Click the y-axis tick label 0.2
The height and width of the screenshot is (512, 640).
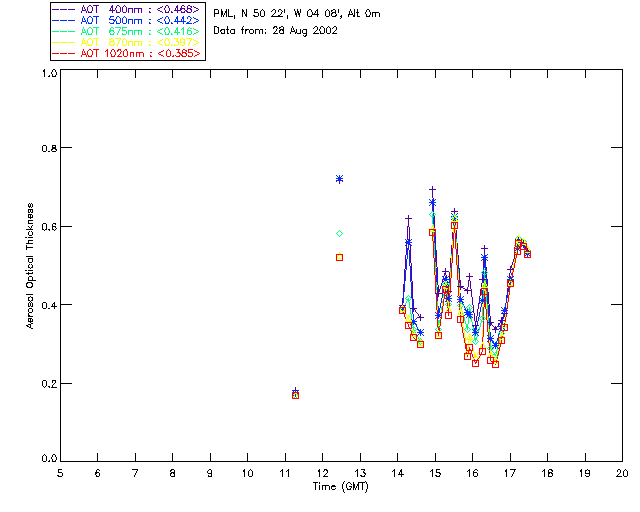(x=49, y=383)
